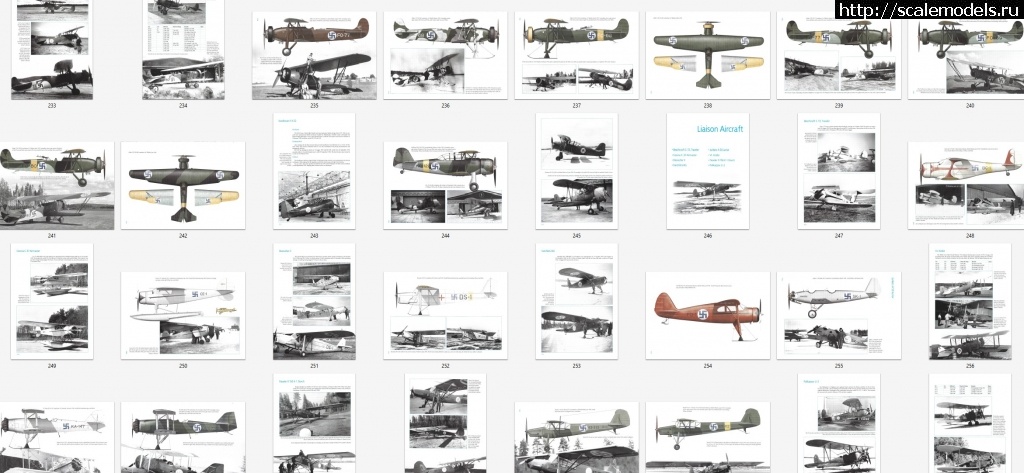The height and width of the screenshot is (473, 1024).
Task: Open the Liaison Aircraft title page 246
Action: (x=707, y=171)
